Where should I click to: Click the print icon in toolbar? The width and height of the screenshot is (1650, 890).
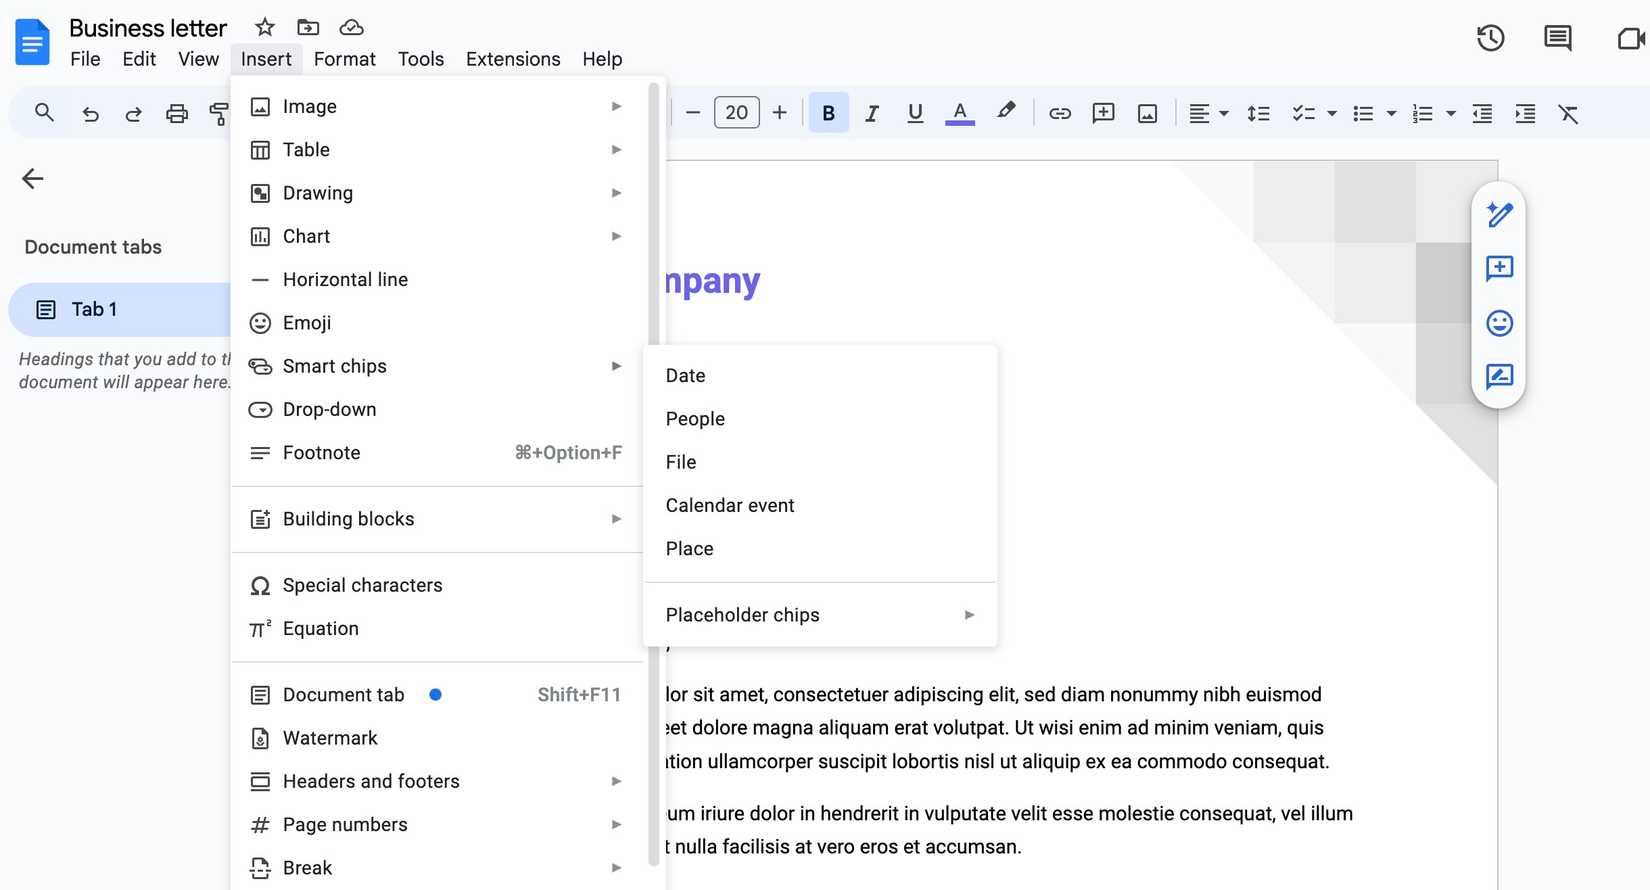(x=177, y=114)
